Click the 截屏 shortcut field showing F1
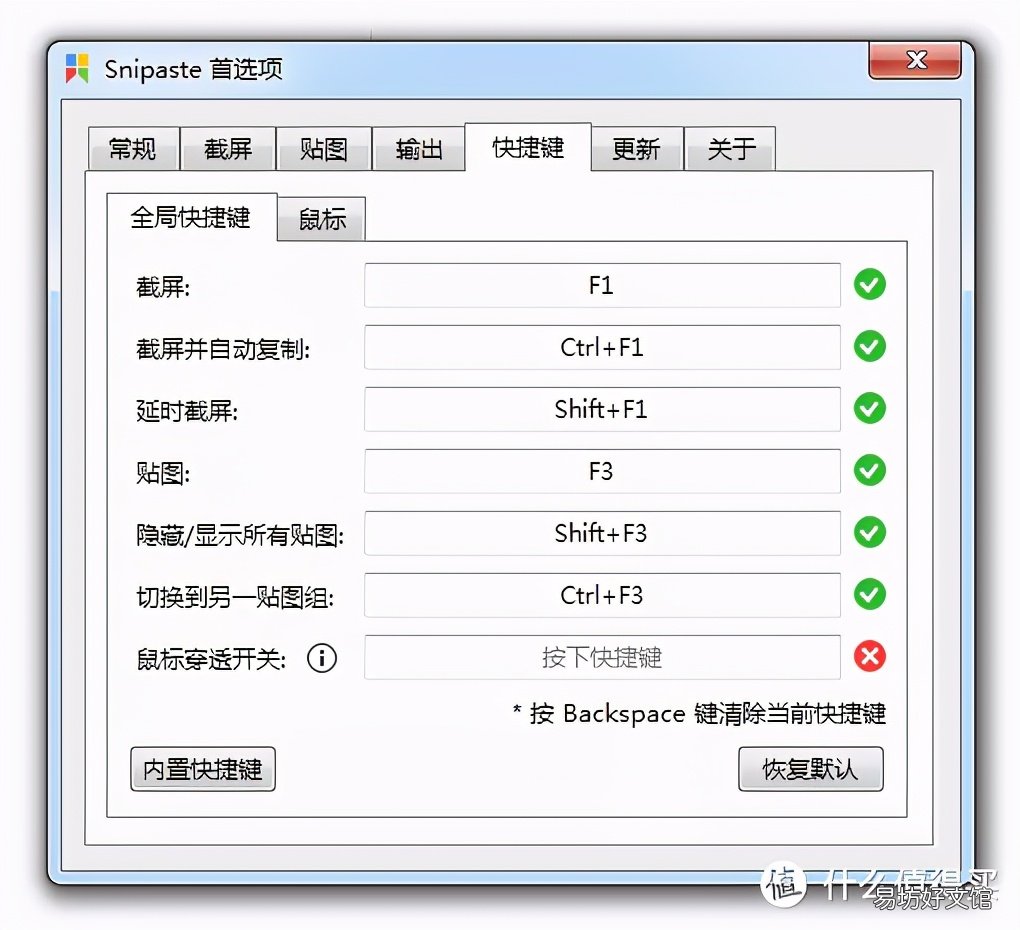Viewport: 1020px width, 930px height. tap(602, 285)
